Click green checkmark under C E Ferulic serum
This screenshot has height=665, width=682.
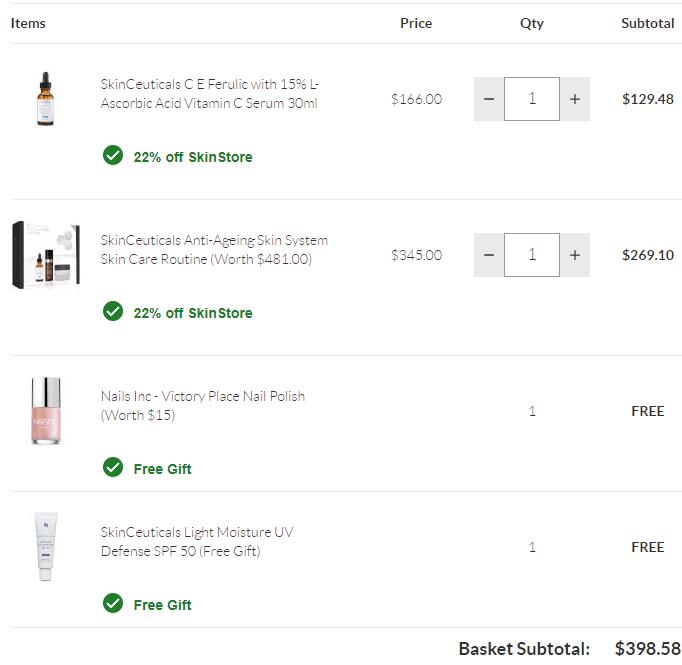[x=113, y=156]
